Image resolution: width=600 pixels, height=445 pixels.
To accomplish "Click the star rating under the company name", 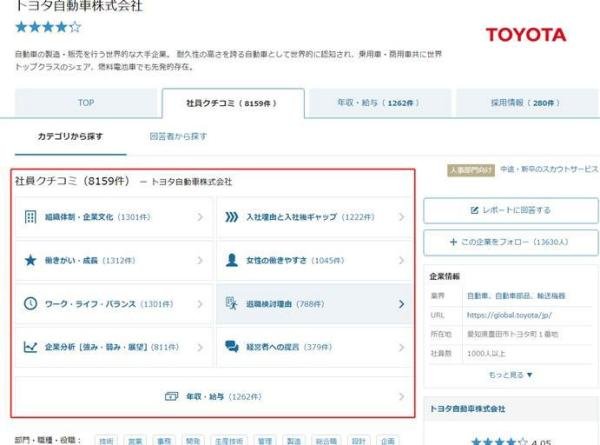I will pos(48,27).
